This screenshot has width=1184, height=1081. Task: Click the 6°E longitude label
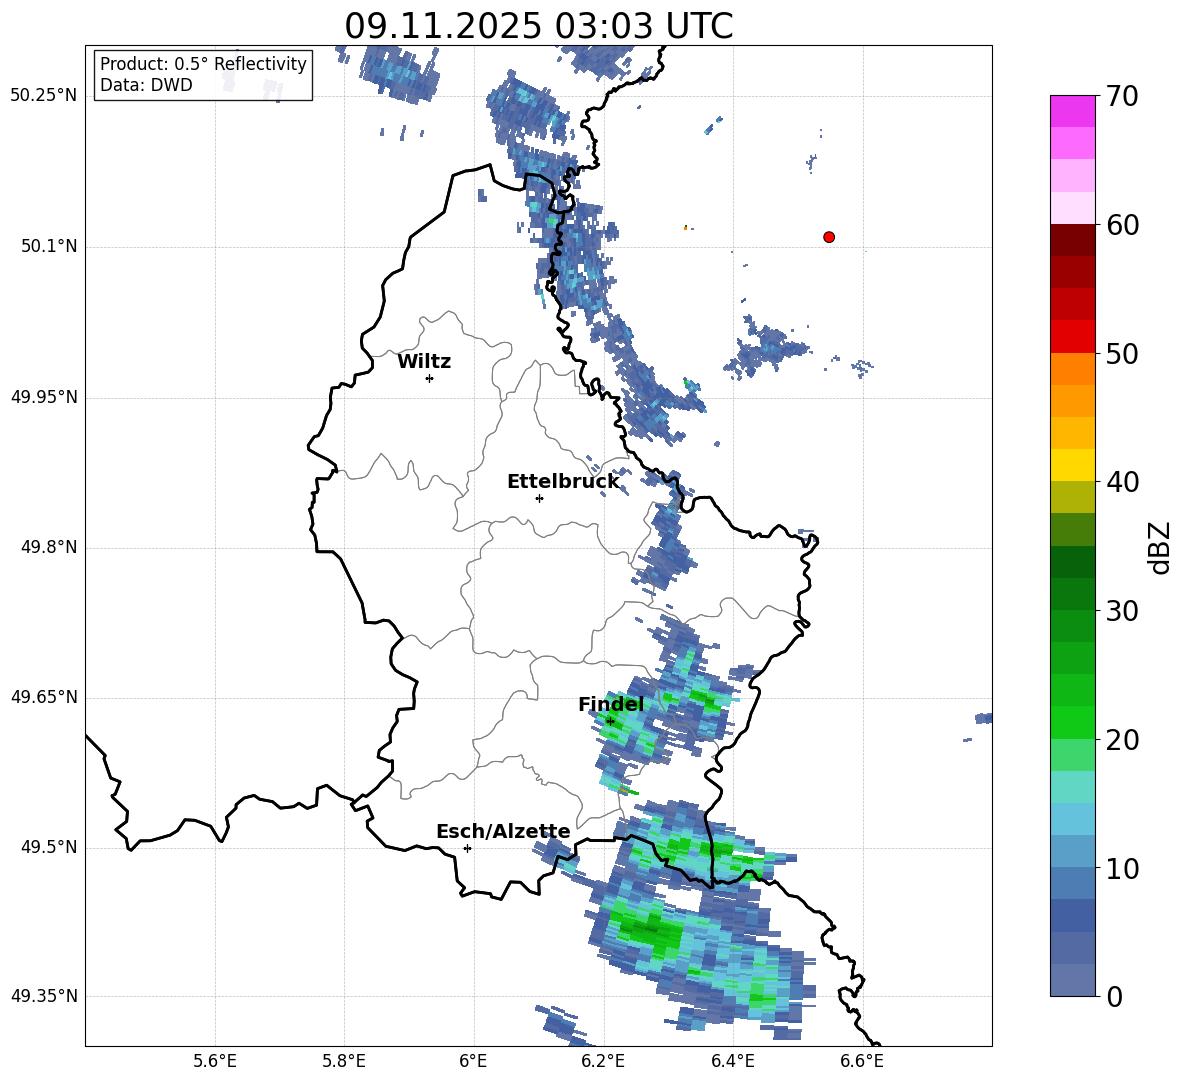click(x=473, y=1061)
